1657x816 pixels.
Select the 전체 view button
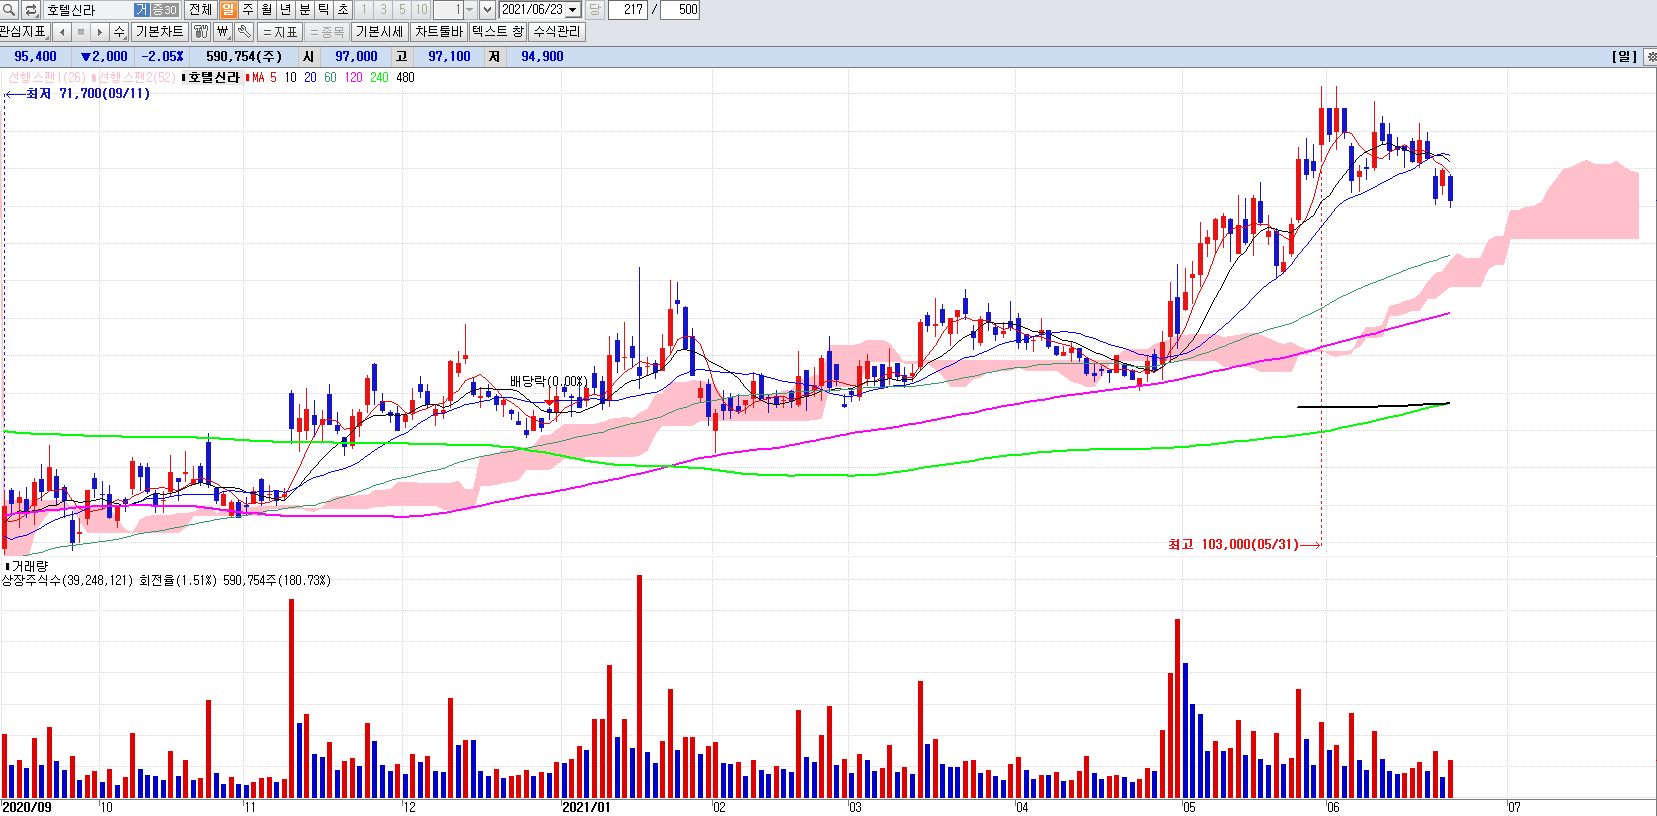coord(200,10)
